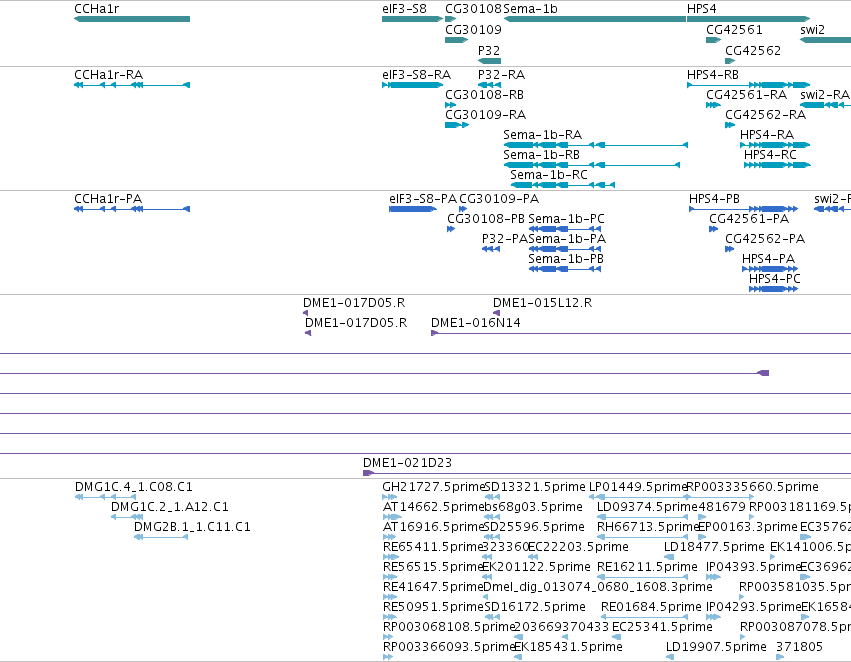
Task: Select protein CG30109-PA
Action: [x=499, y=199]
